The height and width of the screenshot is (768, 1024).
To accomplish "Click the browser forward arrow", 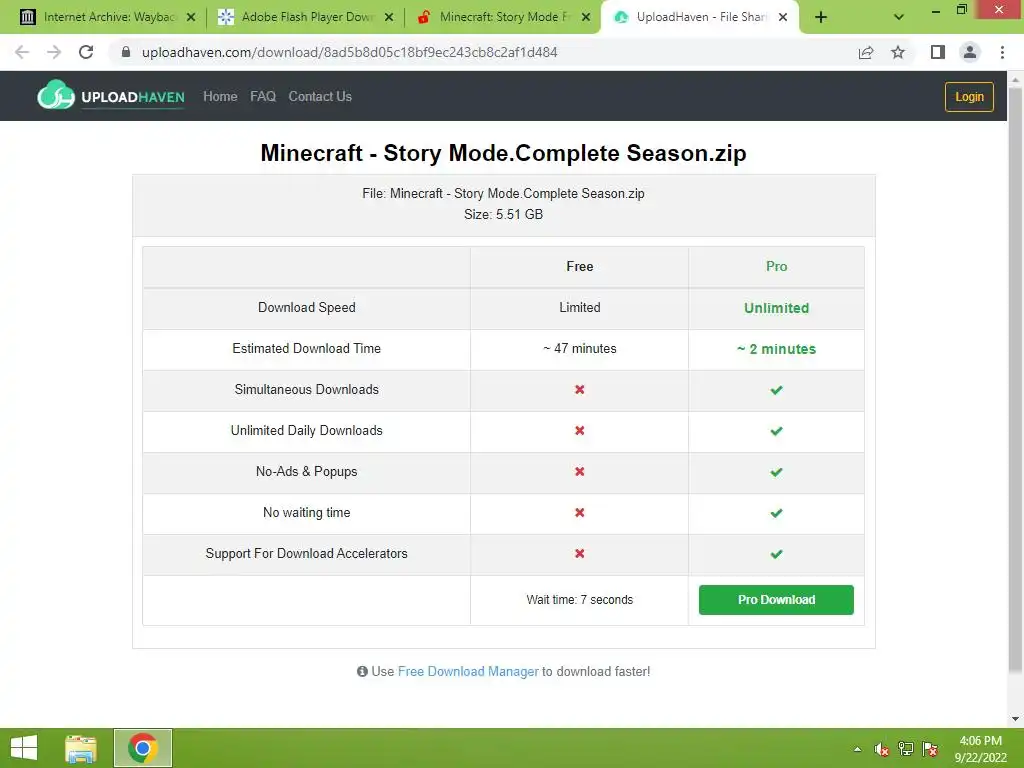I will [x=54, y=52].
